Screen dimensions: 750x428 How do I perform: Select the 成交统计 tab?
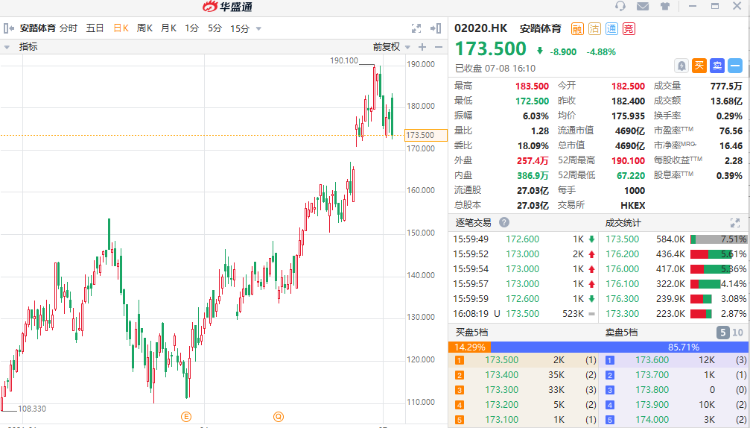click(x=623, y=223)
